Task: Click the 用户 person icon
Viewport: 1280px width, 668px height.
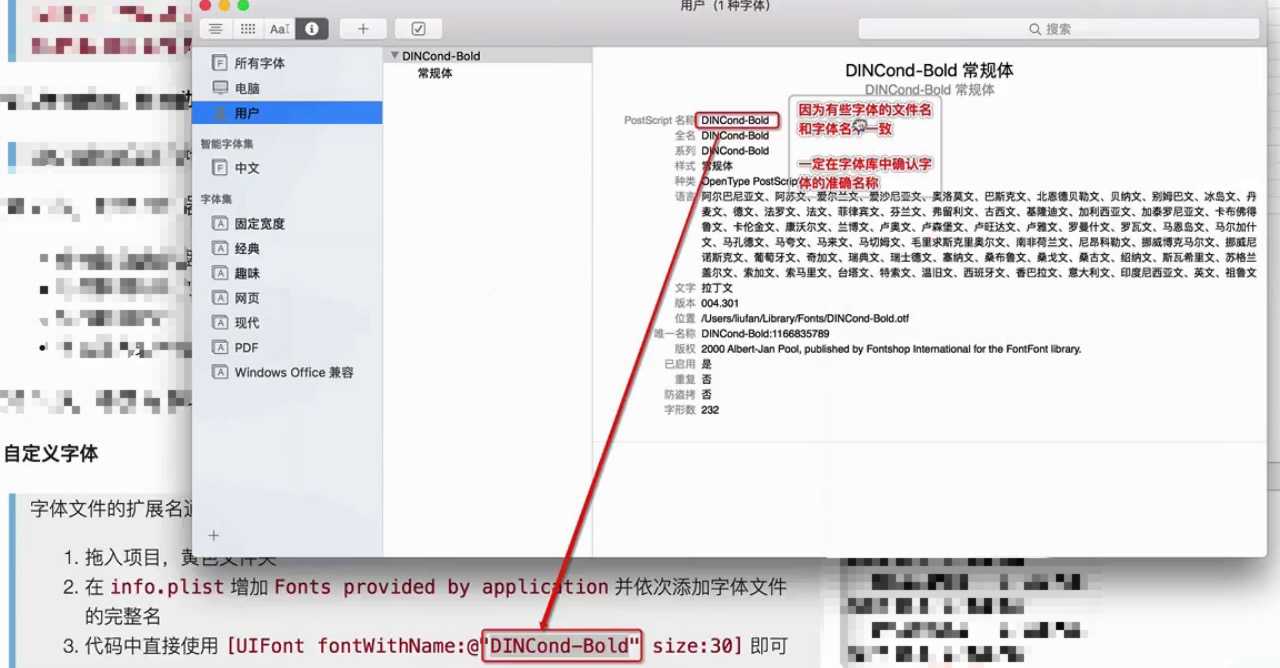Action: 220,113
